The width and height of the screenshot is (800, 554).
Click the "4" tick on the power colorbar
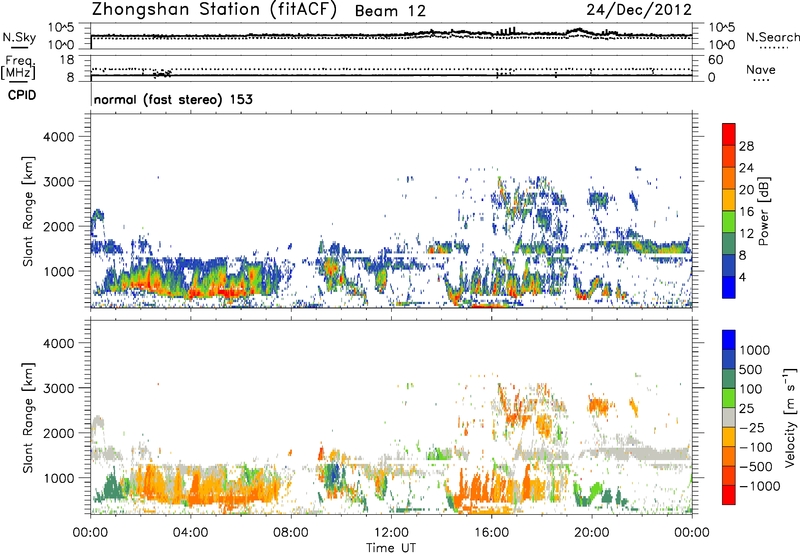point(743,278)
